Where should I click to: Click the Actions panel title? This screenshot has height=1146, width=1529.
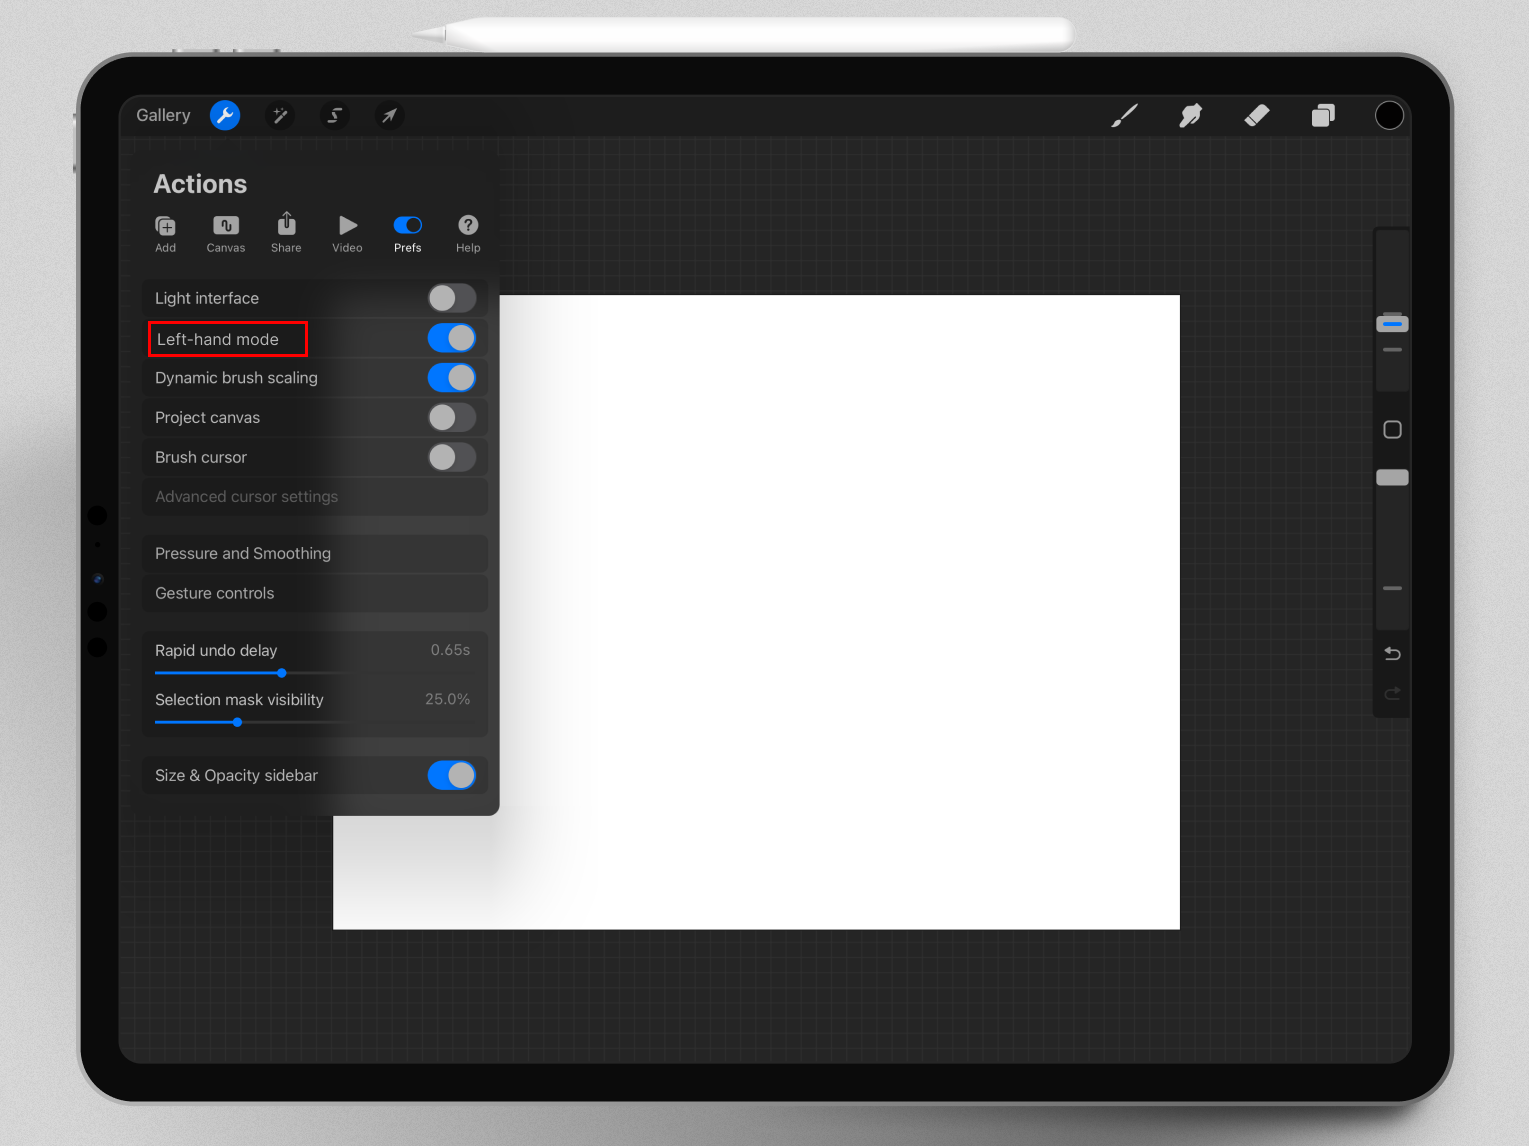(200, 184)
